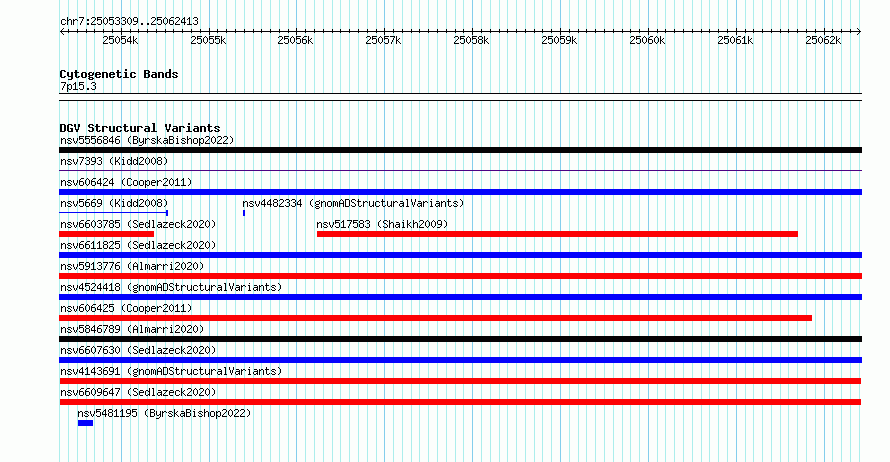The width and height of the screenshot is (890, 462).
Task: Click the 25061k ruler position
Action: (x=735, y=40)
